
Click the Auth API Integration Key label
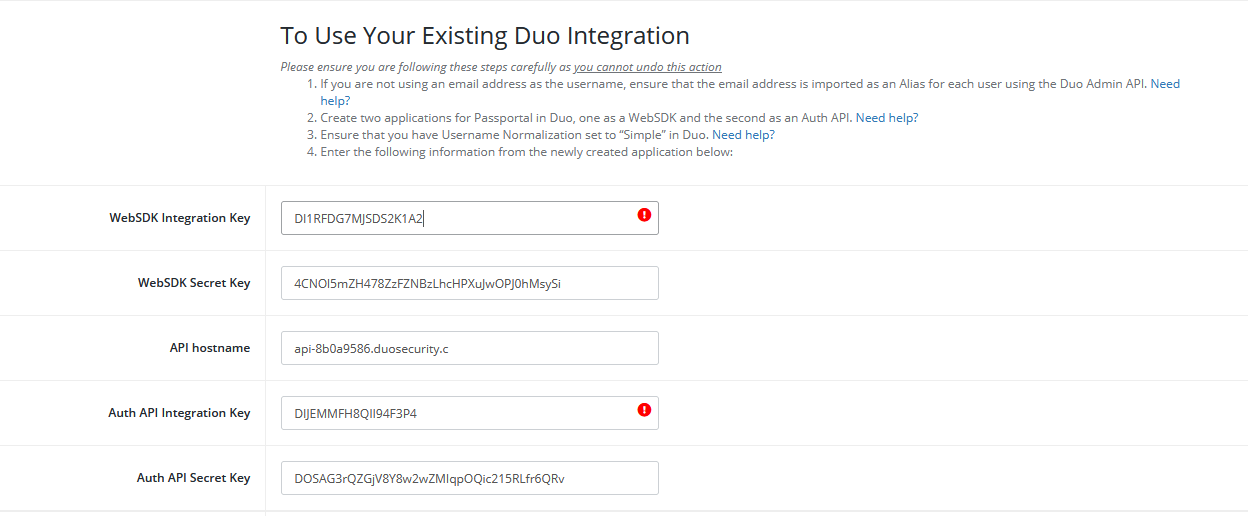(x=179, y=413)
